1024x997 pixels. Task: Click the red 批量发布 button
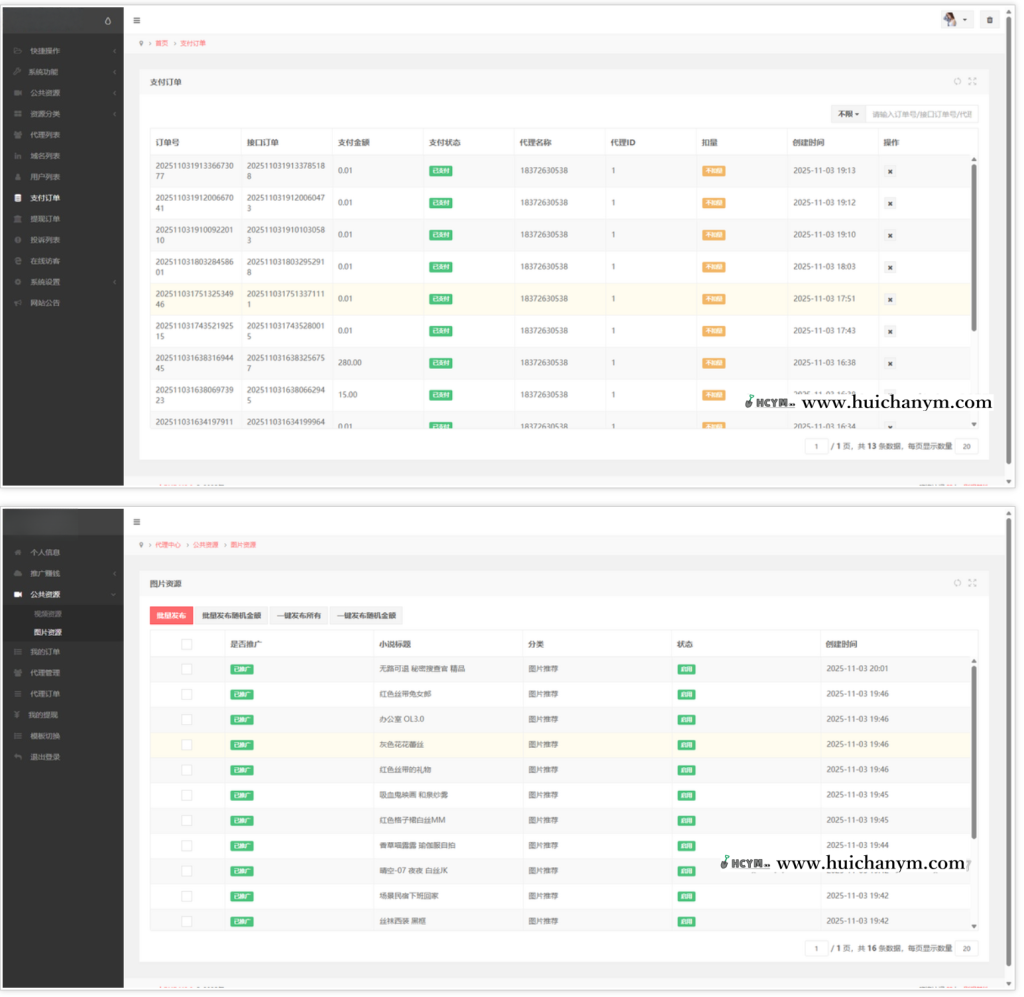coord(170,616)
